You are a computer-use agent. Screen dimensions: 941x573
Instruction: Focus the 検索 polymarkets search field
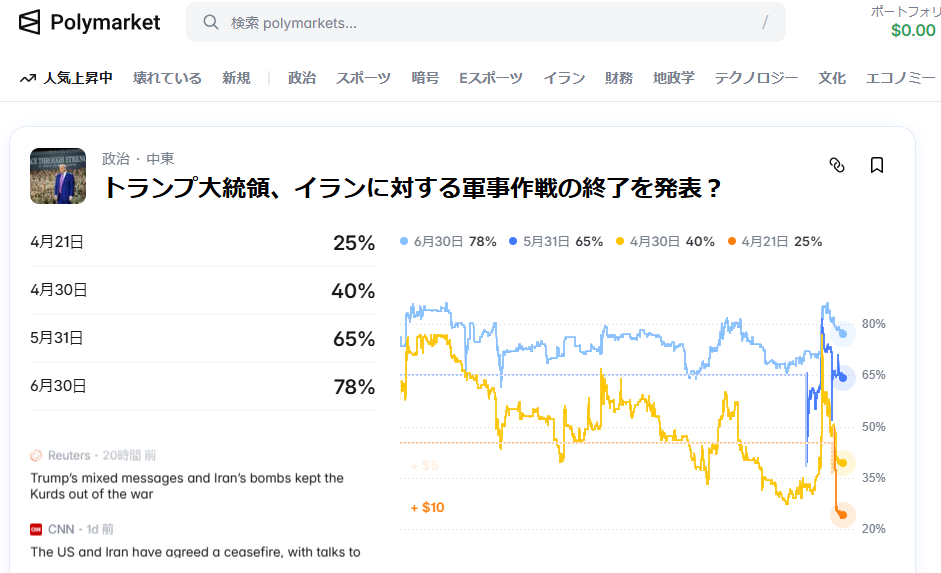[480, 22]
